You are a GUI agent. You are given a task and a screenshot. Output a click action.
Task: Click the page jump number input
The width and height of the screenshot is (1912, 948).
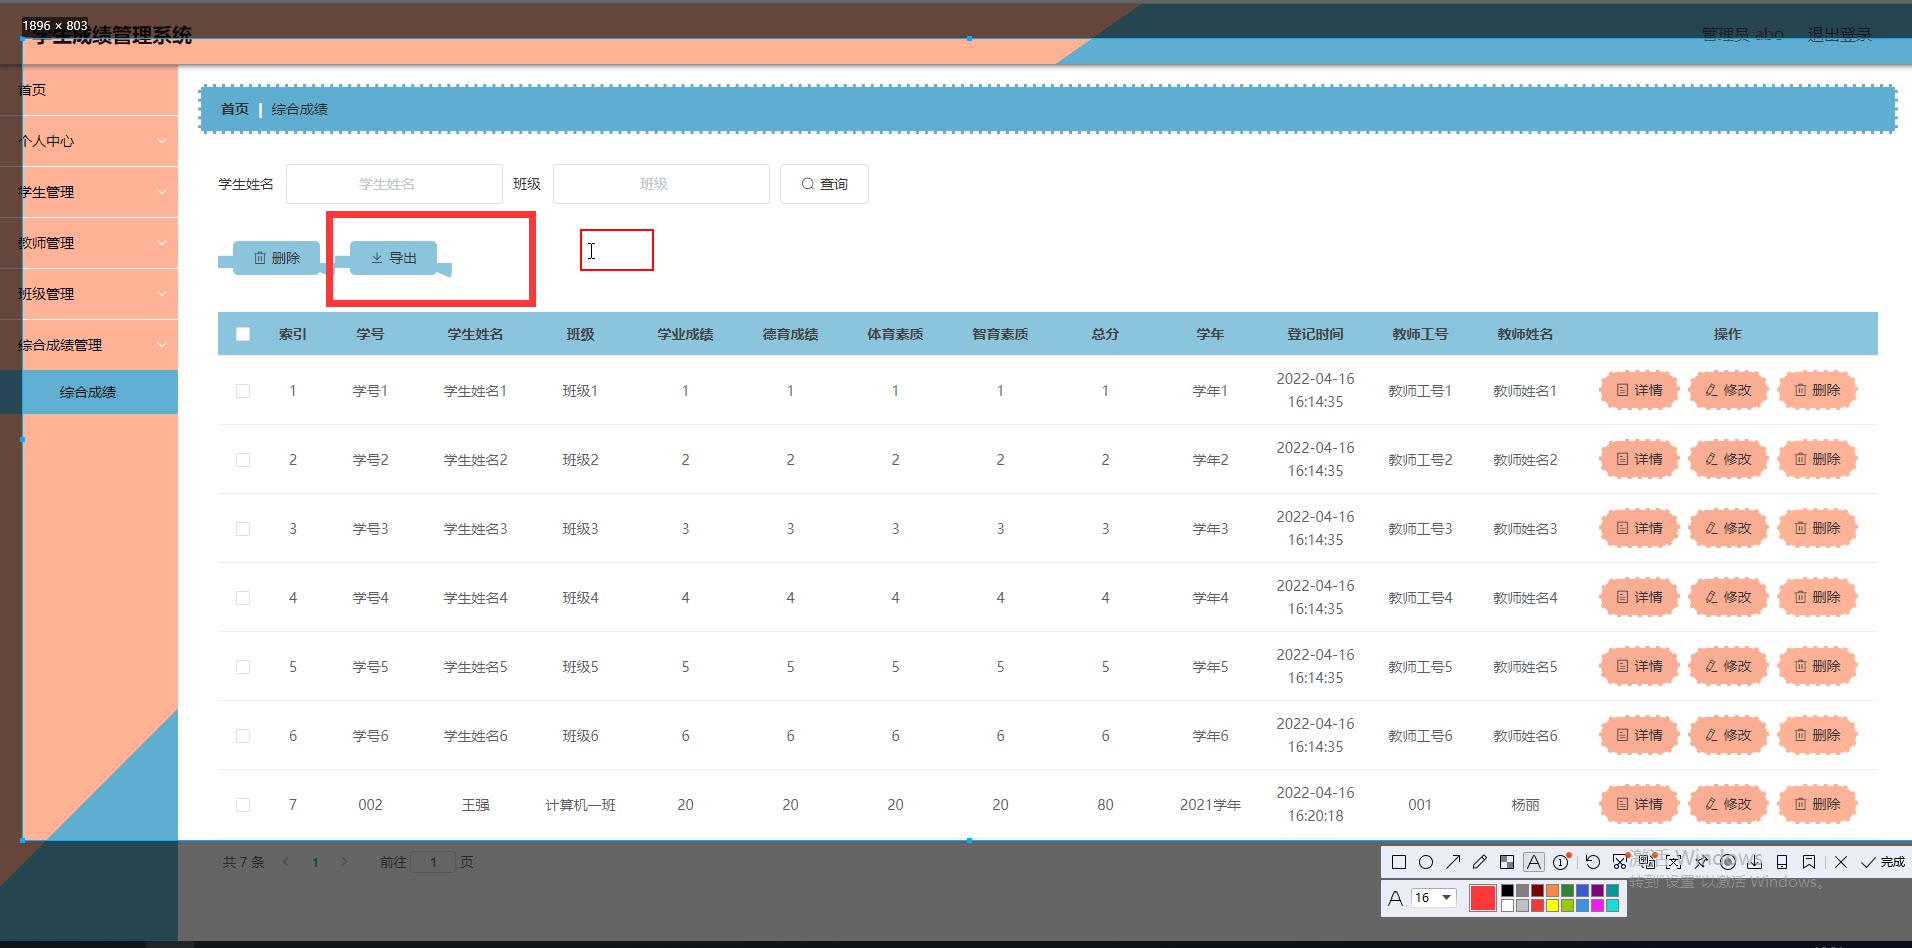click(x=433, y=862)
